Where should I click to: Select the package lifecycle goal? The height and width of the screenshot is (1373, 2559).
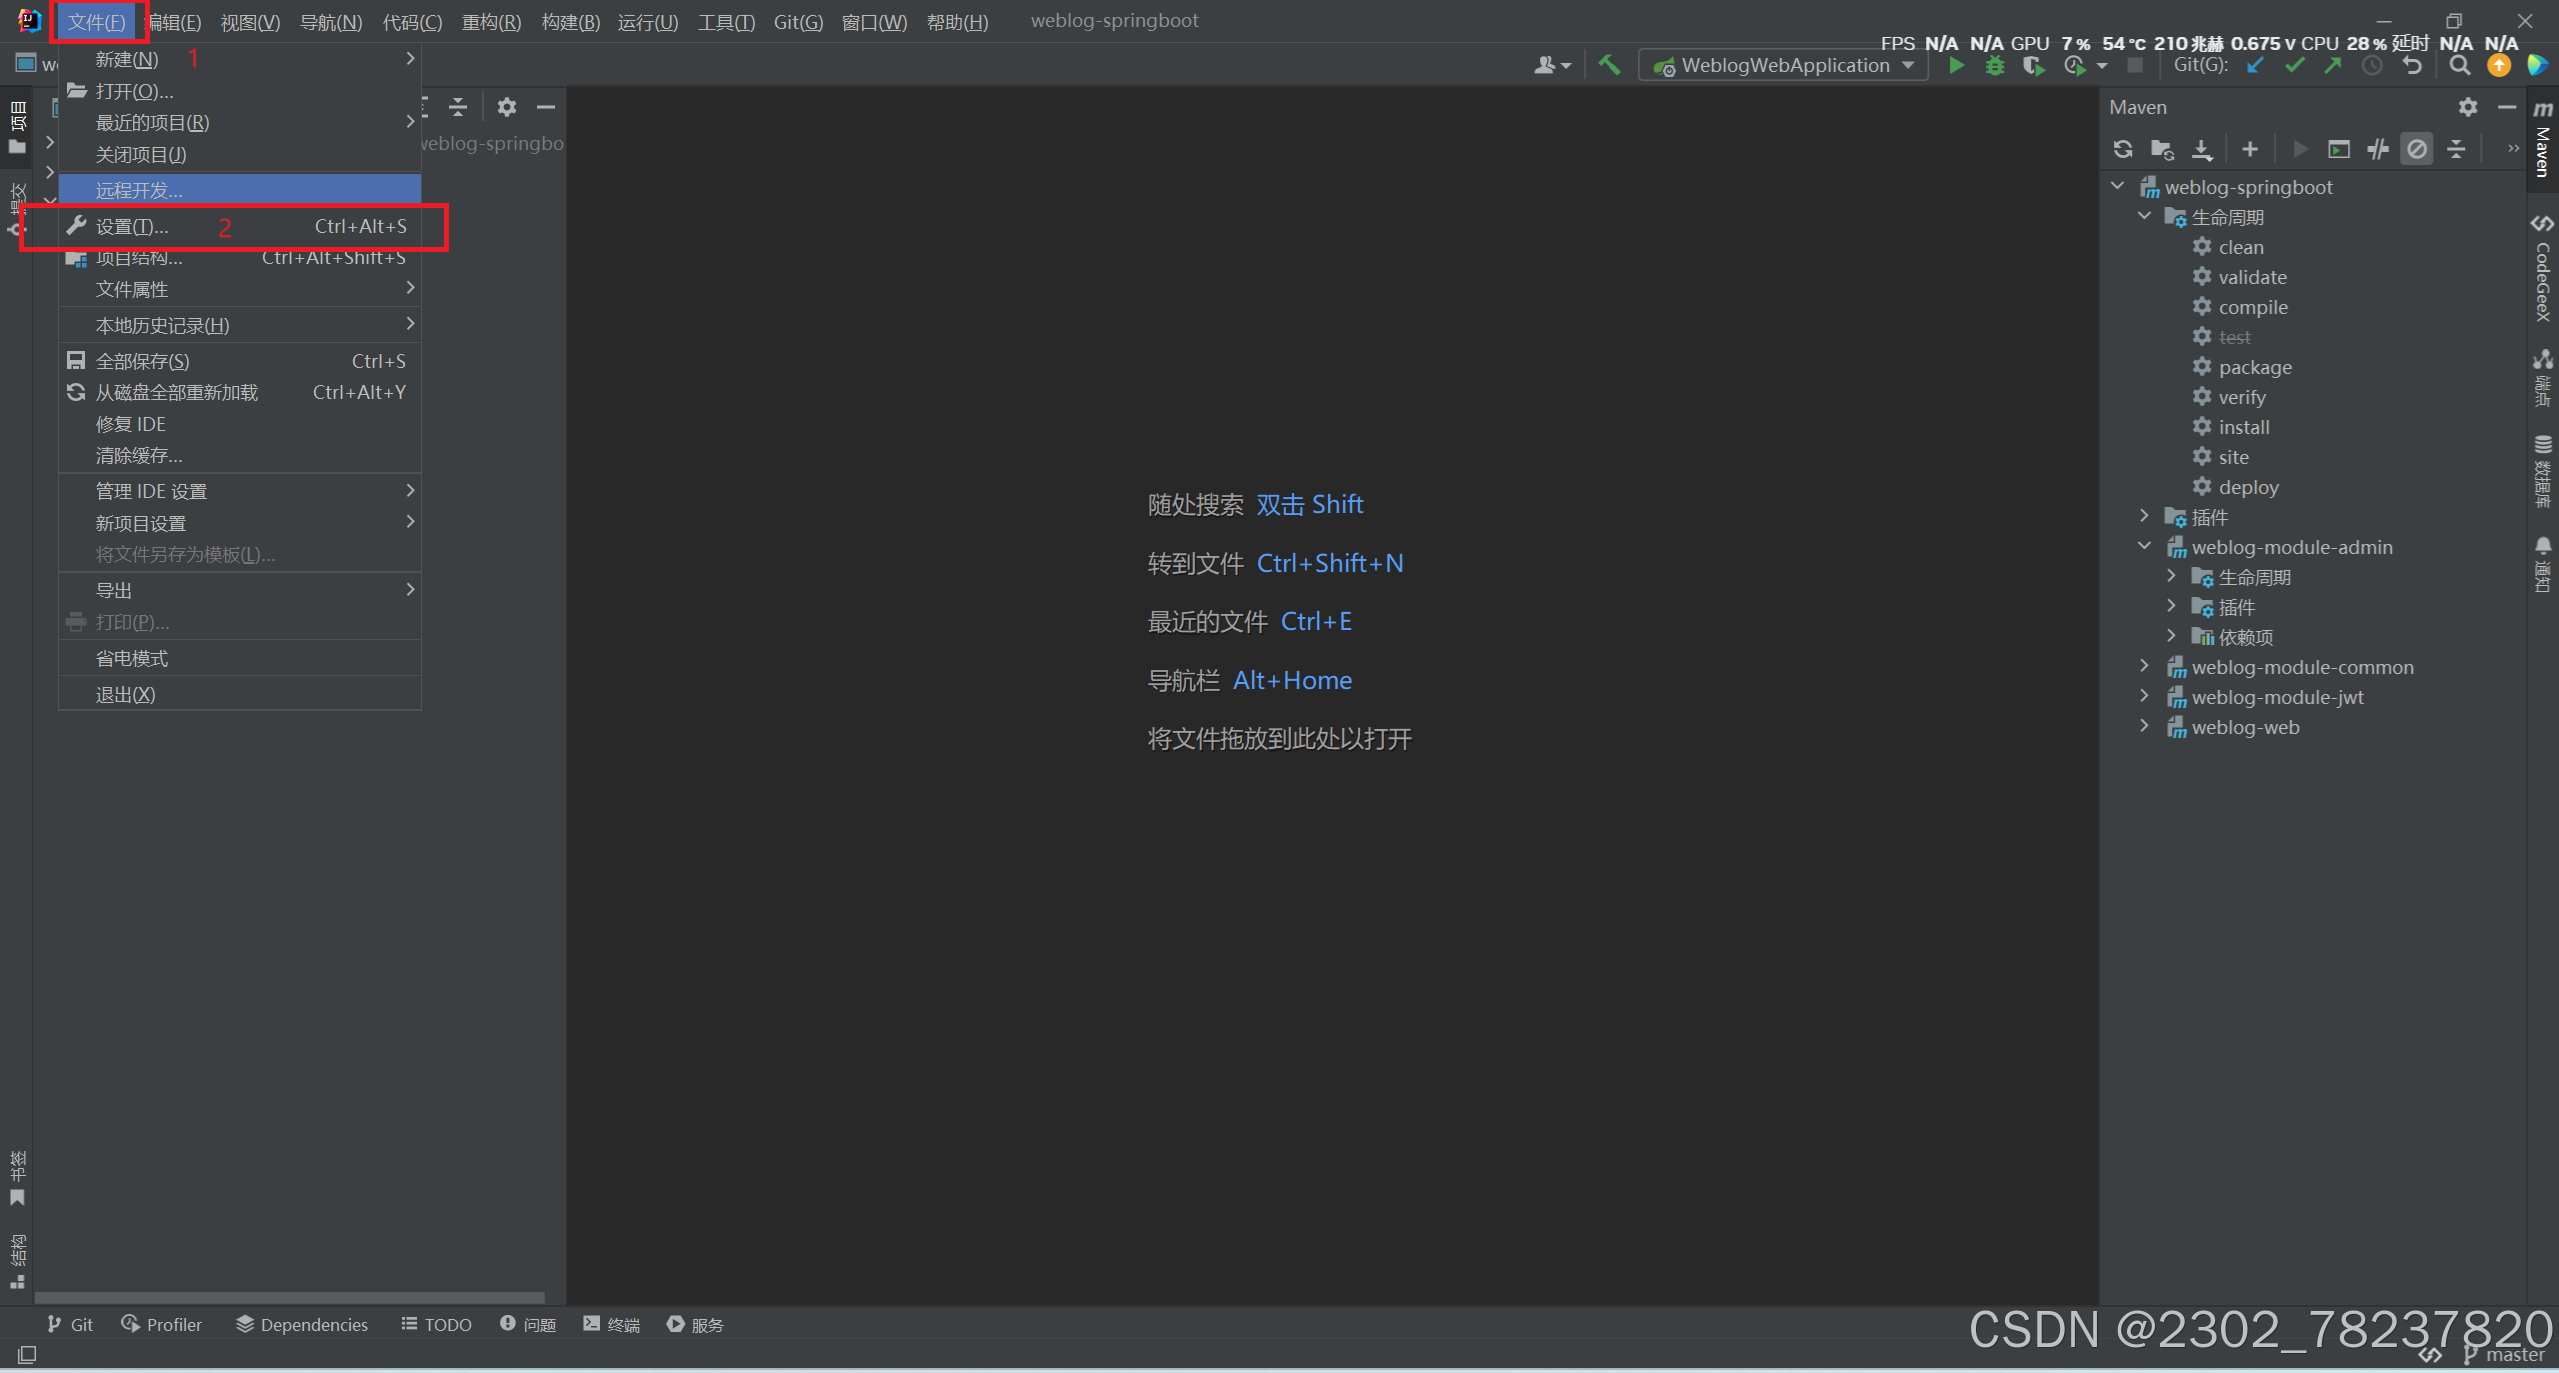[x=2254, y=367]
